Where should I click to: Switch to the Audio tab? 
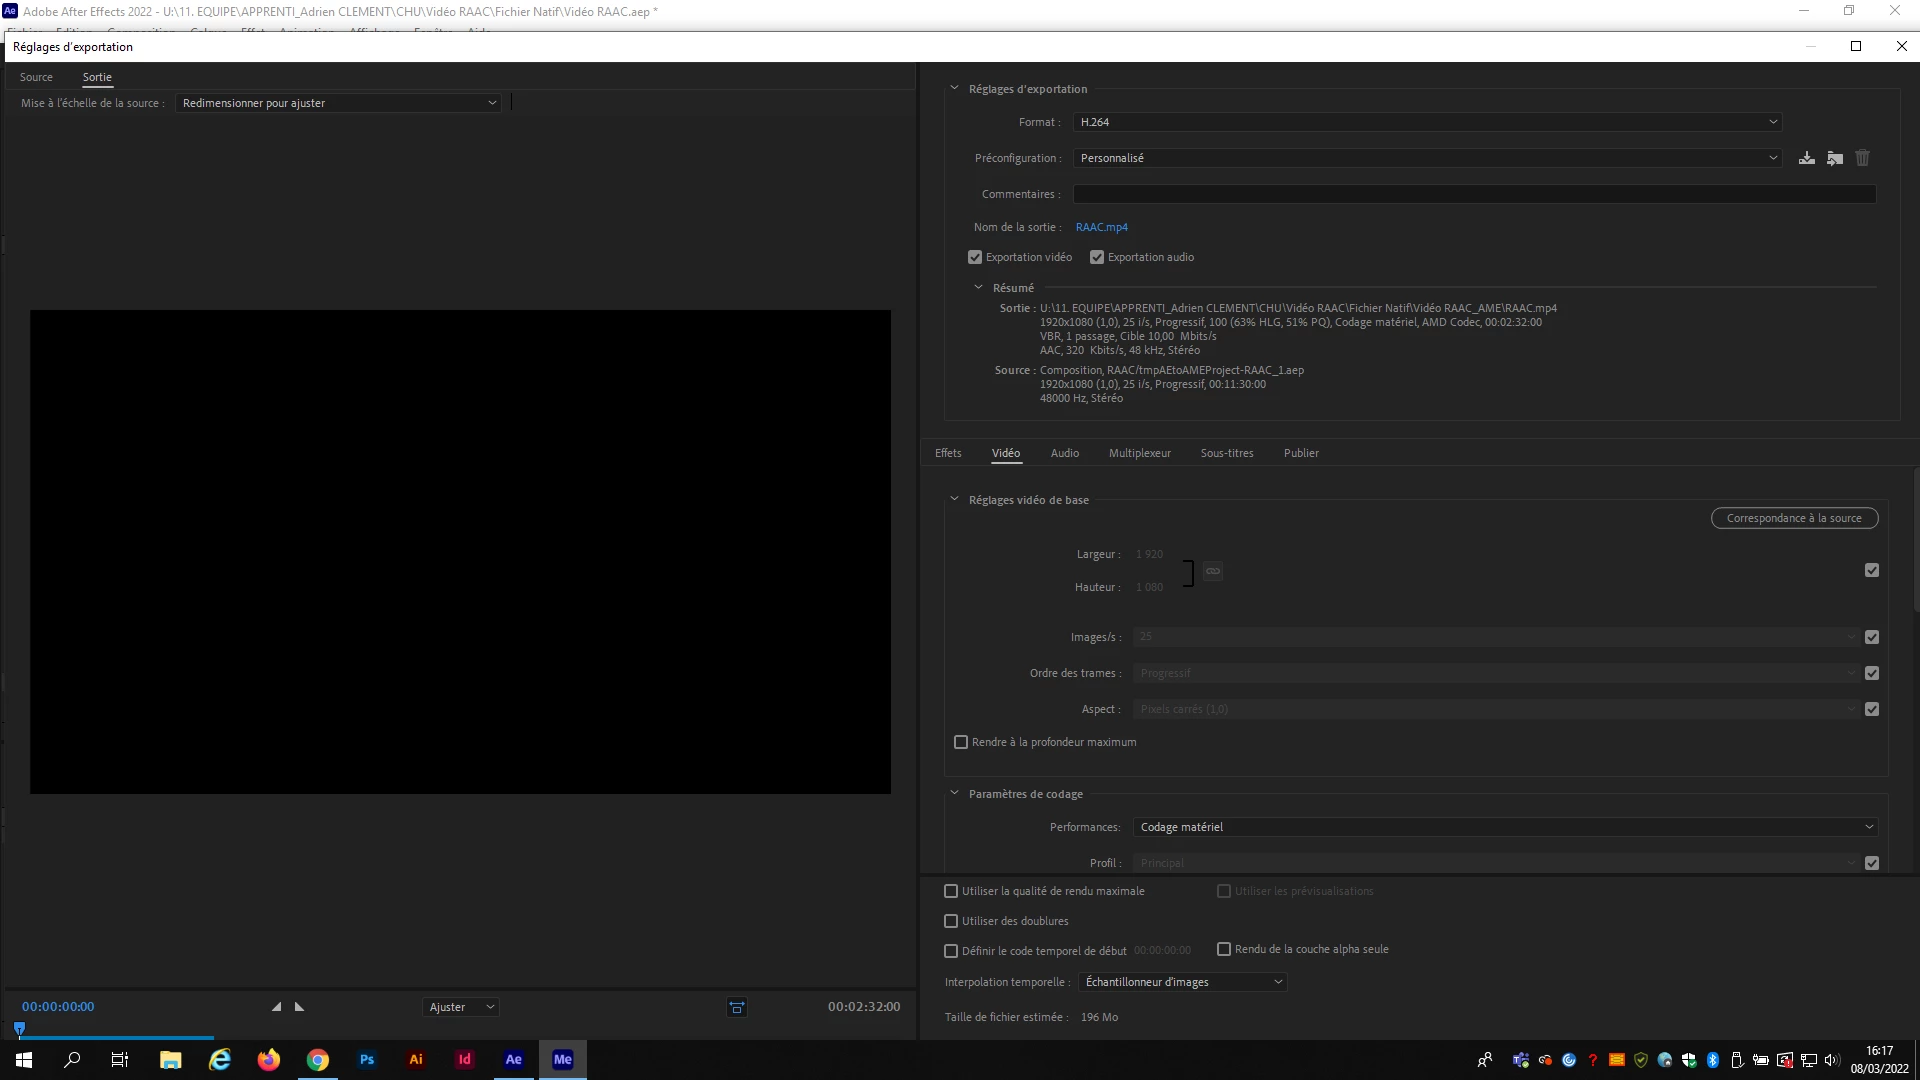[x=1064, y=453]
